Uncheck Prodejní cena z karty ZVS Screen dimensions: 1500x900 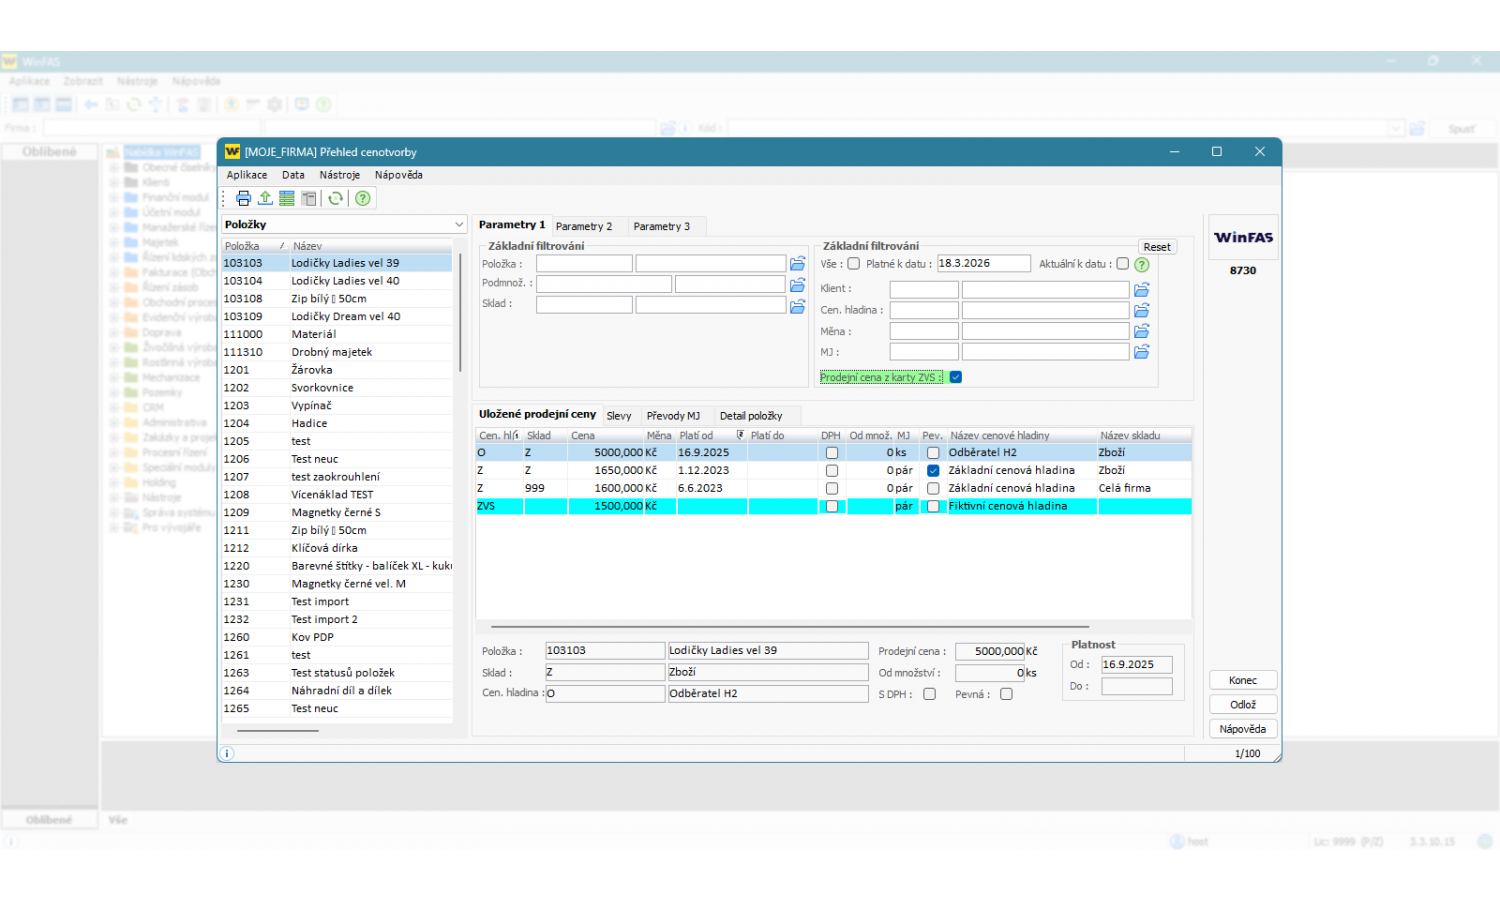coord(955,377)
